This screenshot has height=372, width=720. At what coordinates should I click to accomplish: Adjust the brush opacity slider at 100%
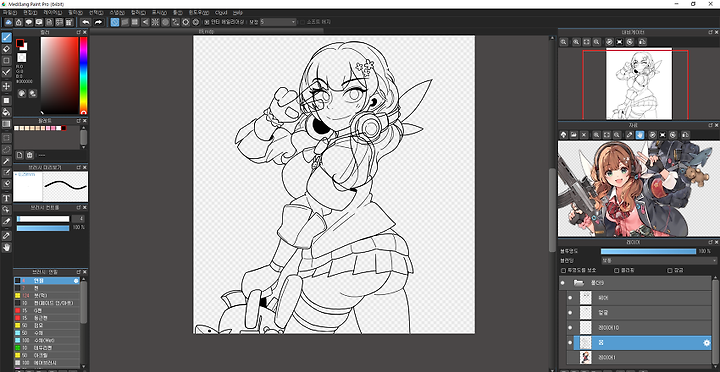(x=43, y=228)
